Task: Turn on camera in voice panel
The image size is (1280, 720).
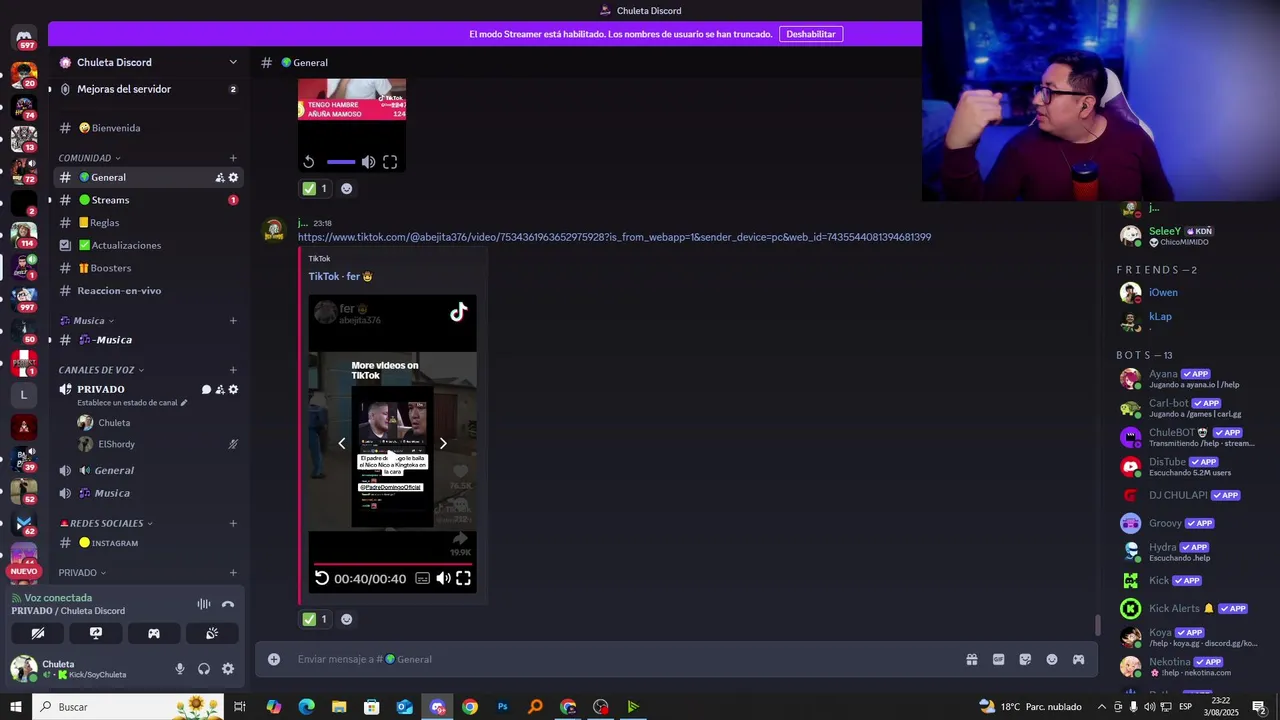Action: (38, 633)
